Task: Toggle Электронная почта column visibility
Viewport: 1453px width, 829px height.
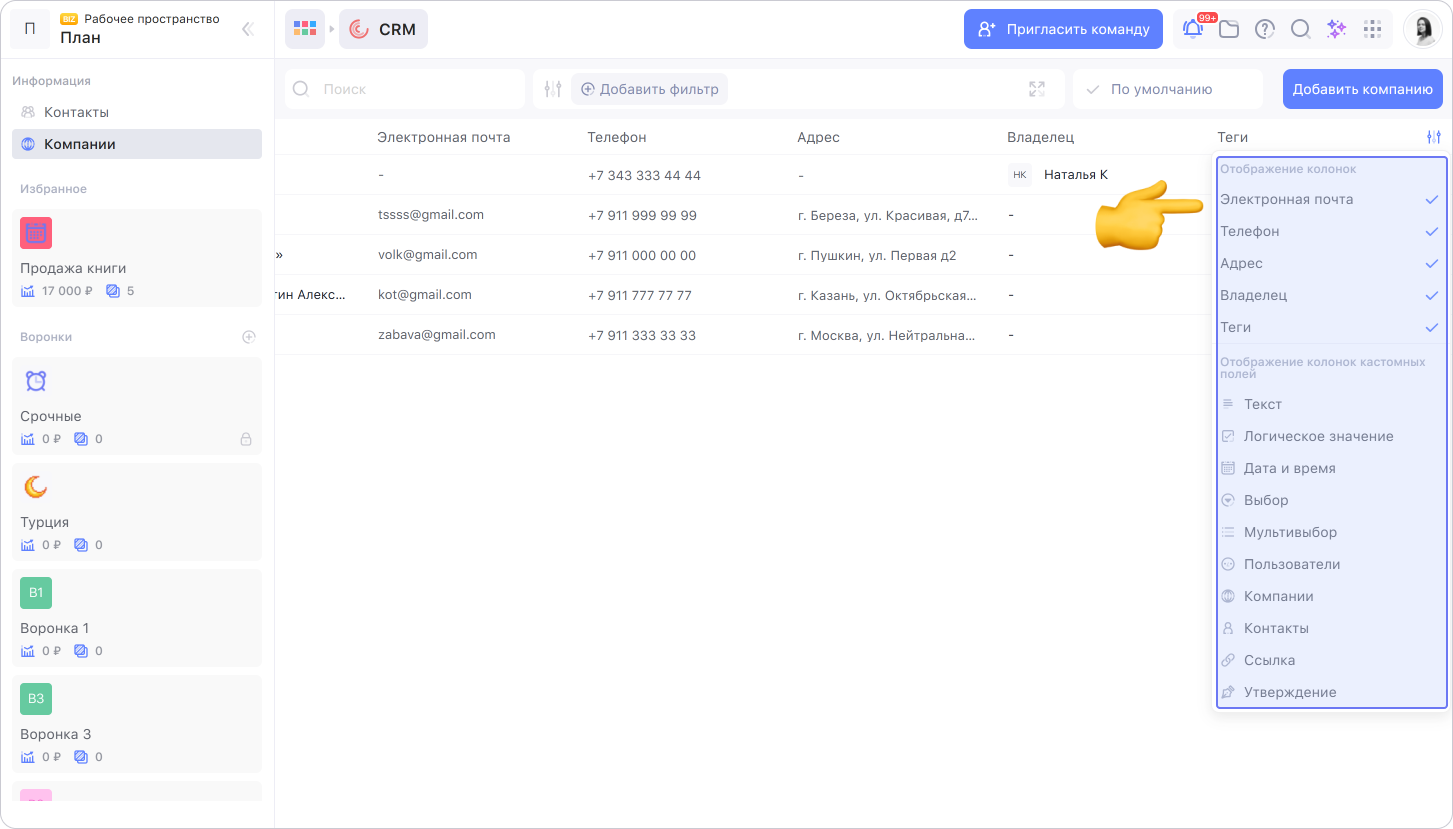Action: pos(1330,199)
